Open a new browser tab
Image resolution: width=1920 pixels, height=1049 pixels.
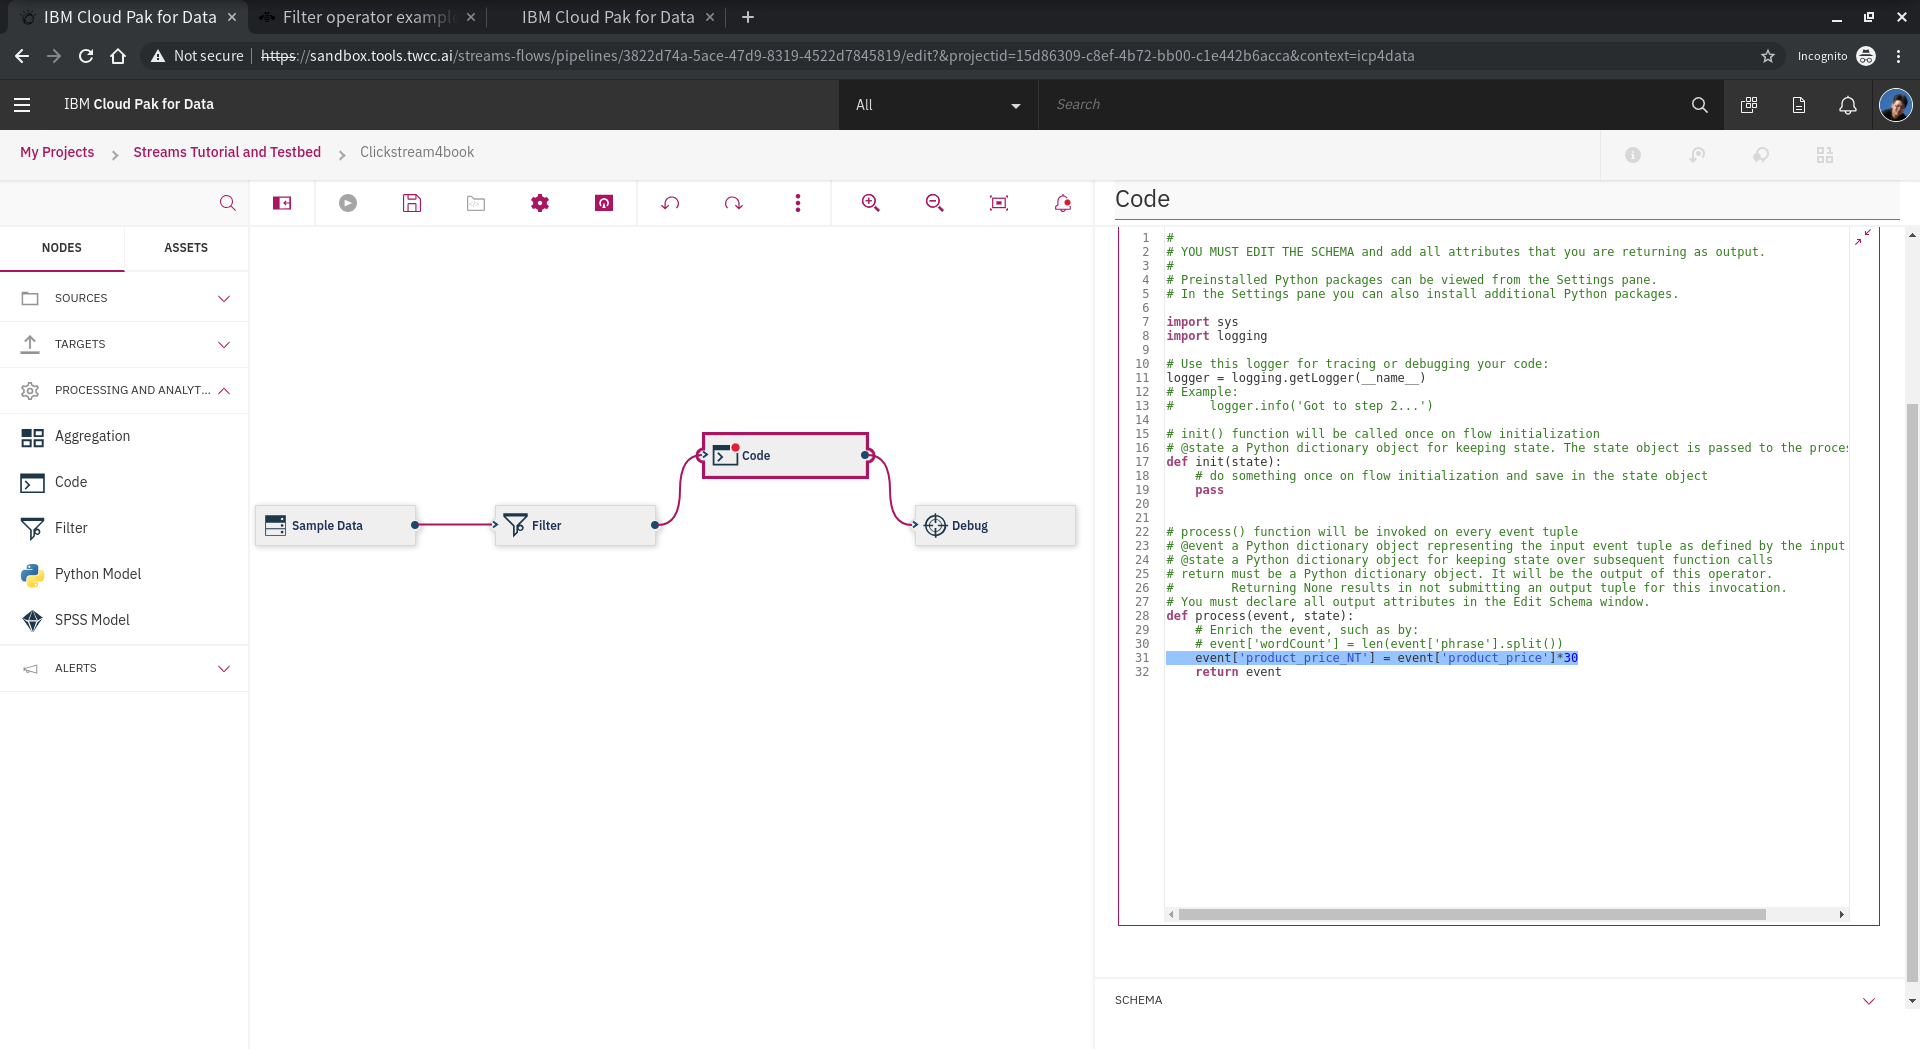coord(748,17)
